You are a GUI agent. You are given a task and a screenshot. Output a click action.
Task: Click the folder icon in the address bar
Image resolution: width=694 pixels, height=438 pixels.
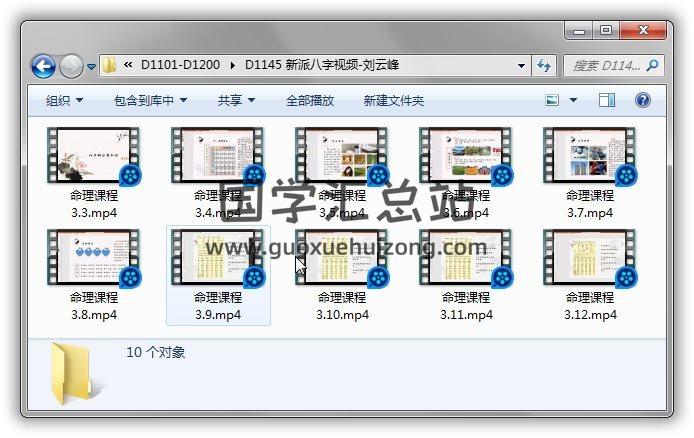click(x=109, y=65)
